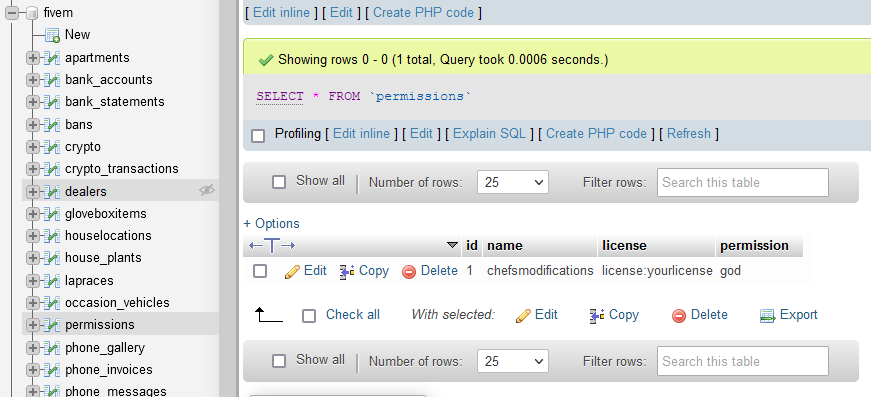Open the lapraces table
Image resolution: width=871 pixels, height=397 pixels.
click(89, 281)
